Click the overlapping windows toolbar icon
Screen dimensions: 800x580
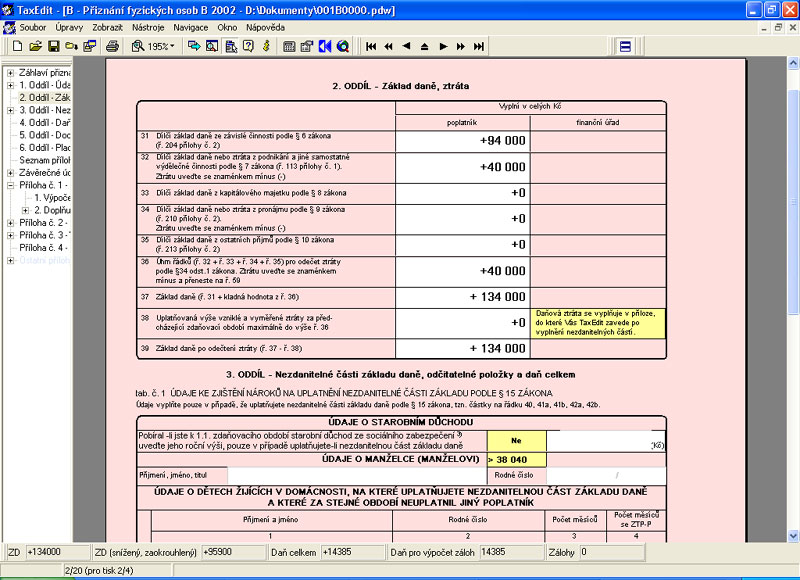90,46
